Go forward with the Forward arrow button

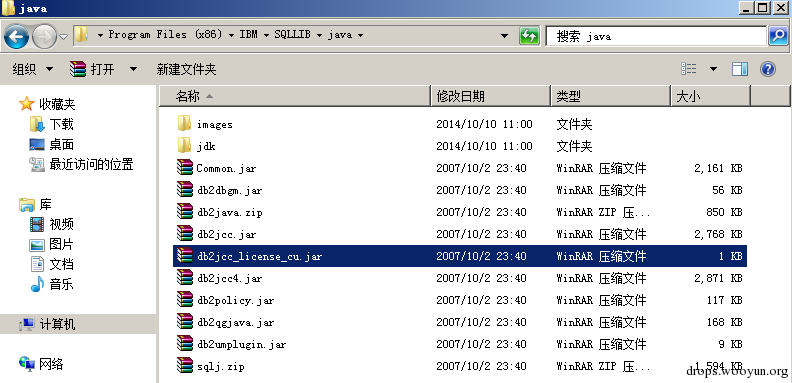(44, 36)
